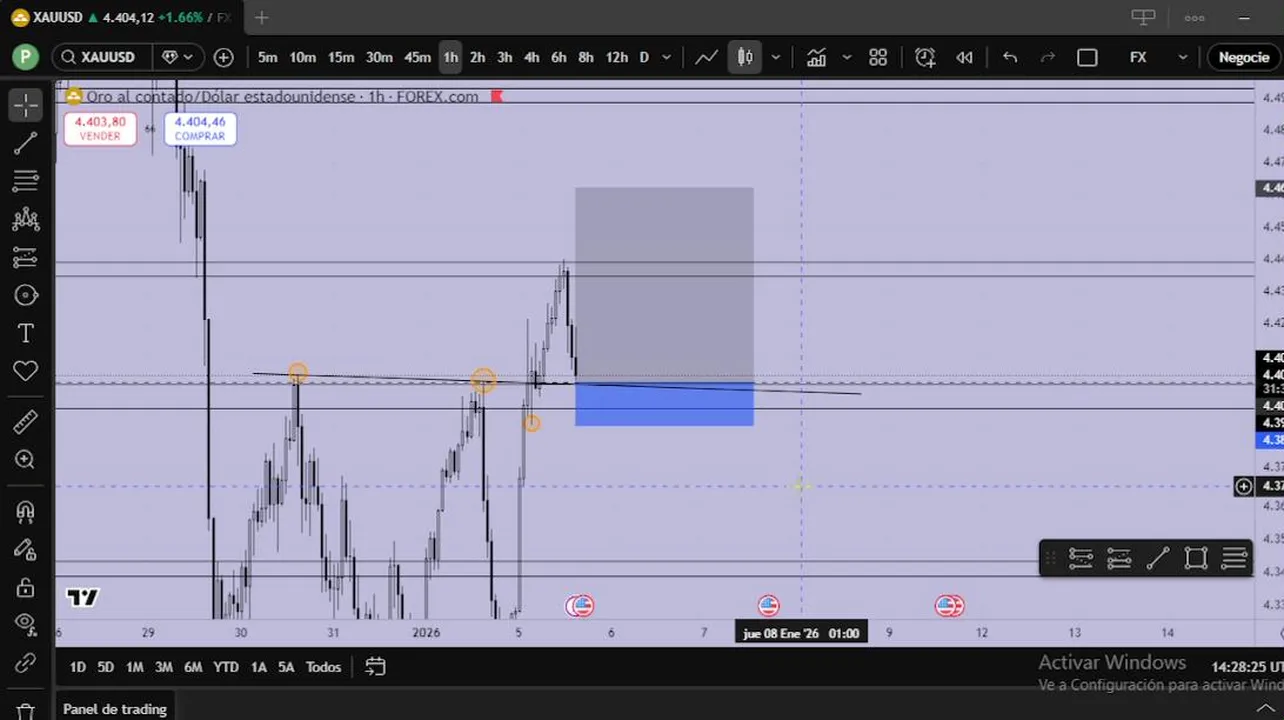Select the 1M date range

pyautogui.click(x=134, y=667)
